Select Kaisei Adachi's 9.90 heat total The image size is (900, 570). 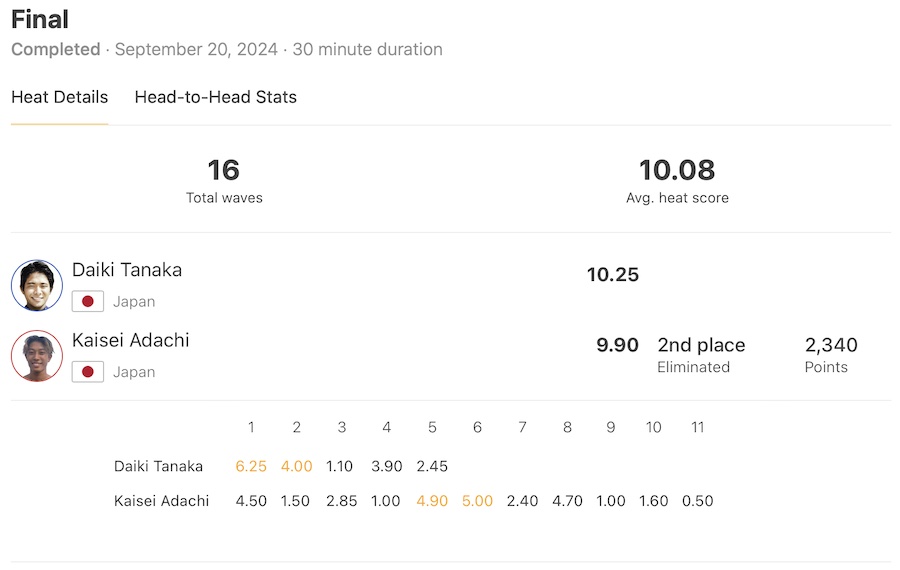coord(617,345)
